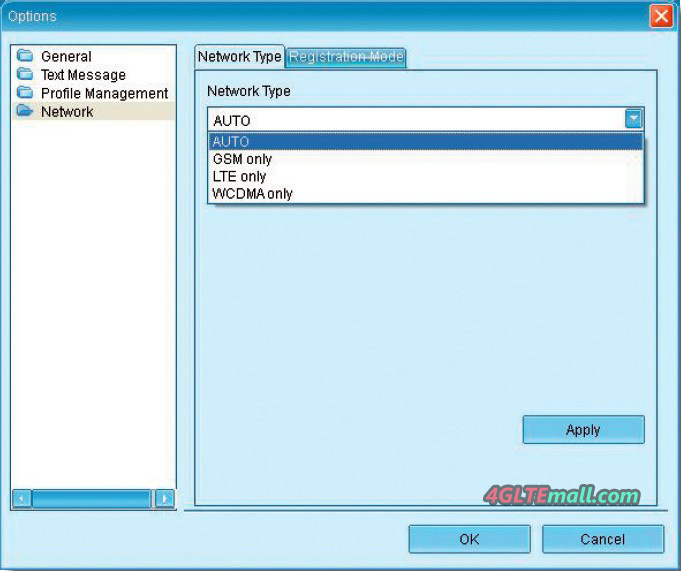
Task: Go to Profile Management section
Action: click(x=104, y=93)
